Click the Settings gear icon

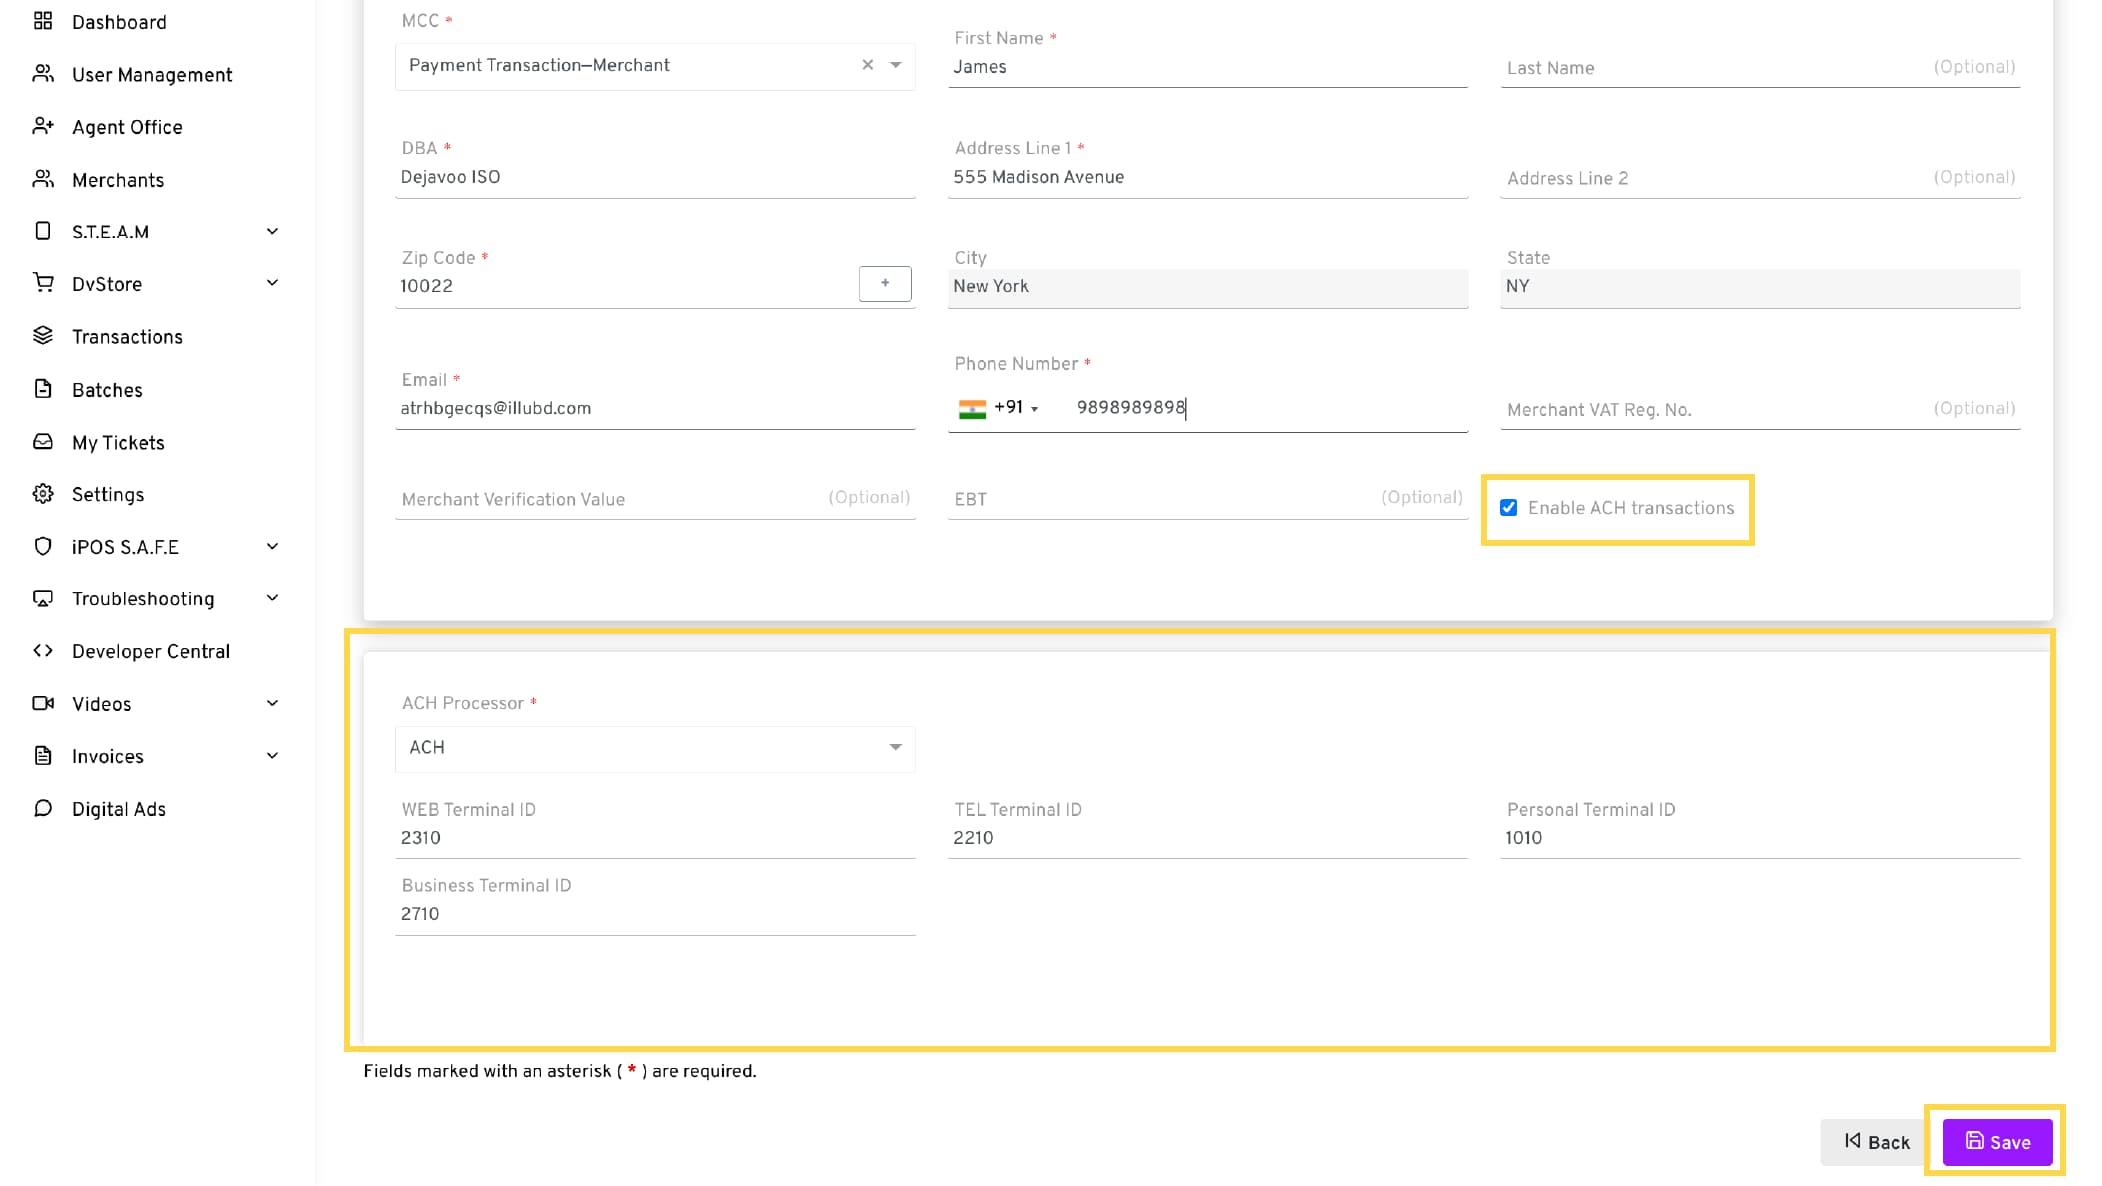[x=43, y=494]
